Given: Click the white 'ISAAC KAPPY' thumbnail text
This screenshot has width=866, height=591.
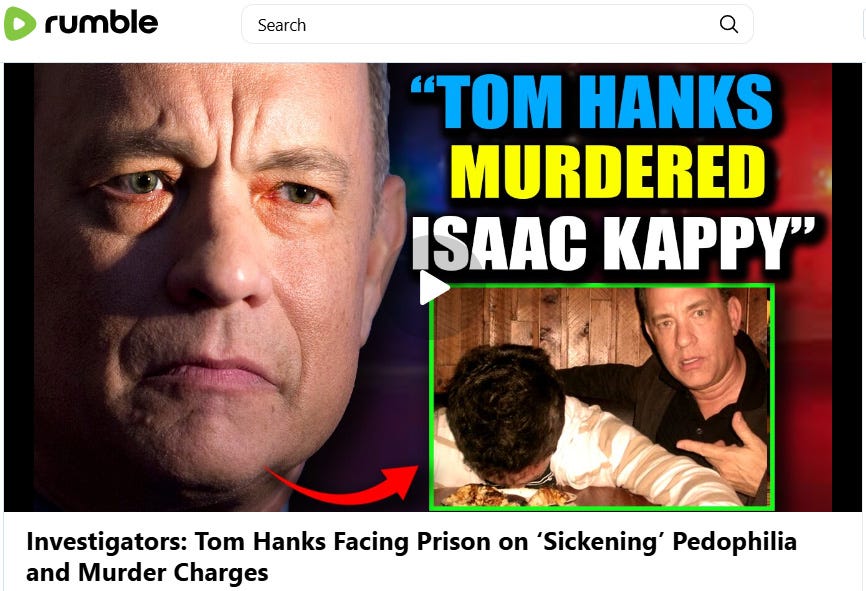Looking at the screenshot, I should point(614,242).
